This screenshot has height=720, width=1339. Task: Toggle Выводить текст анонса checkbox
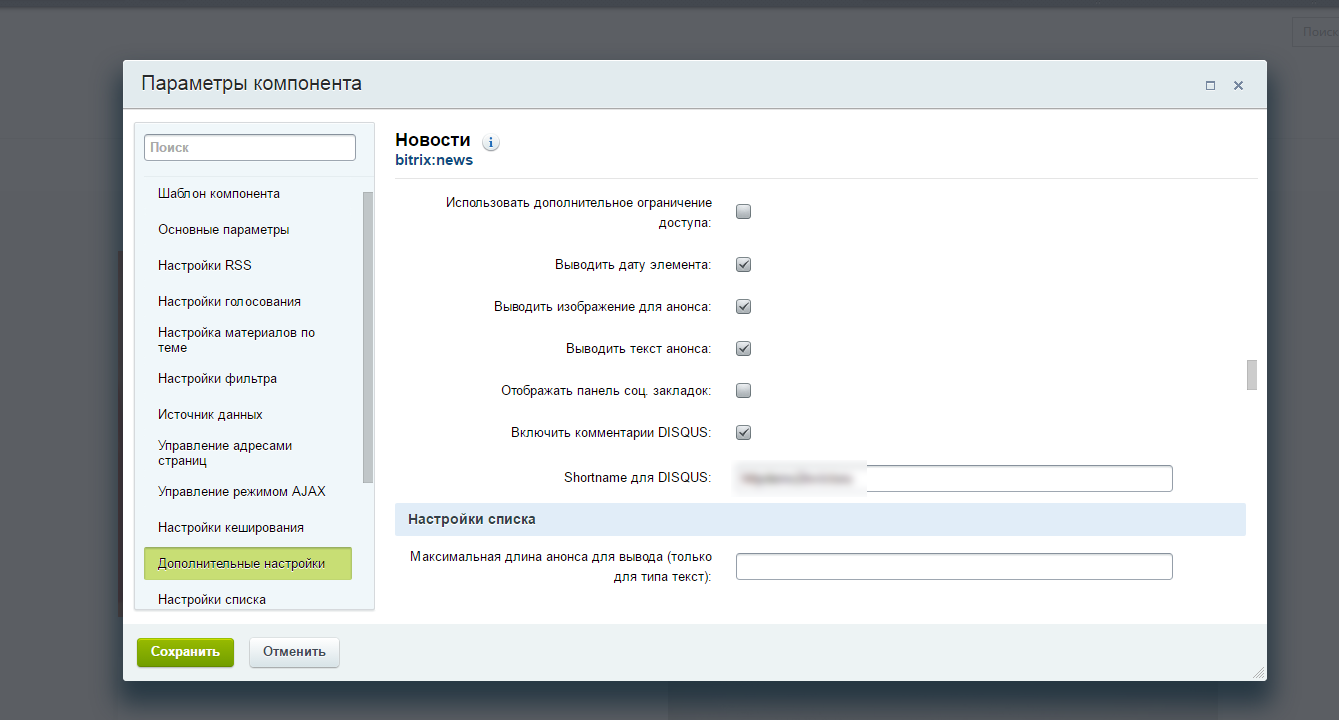[x=743, y=349]
